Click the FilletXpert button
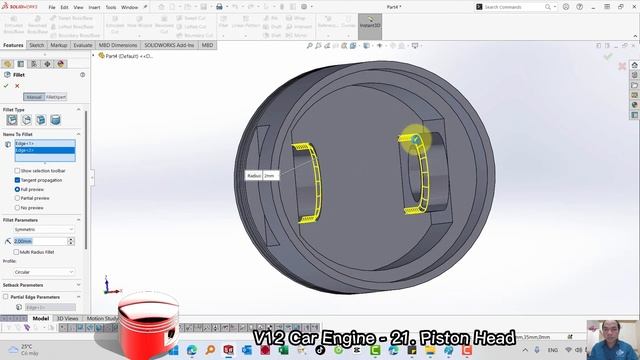The width and height of the screenshot is (640, 360). pos(56,97)
